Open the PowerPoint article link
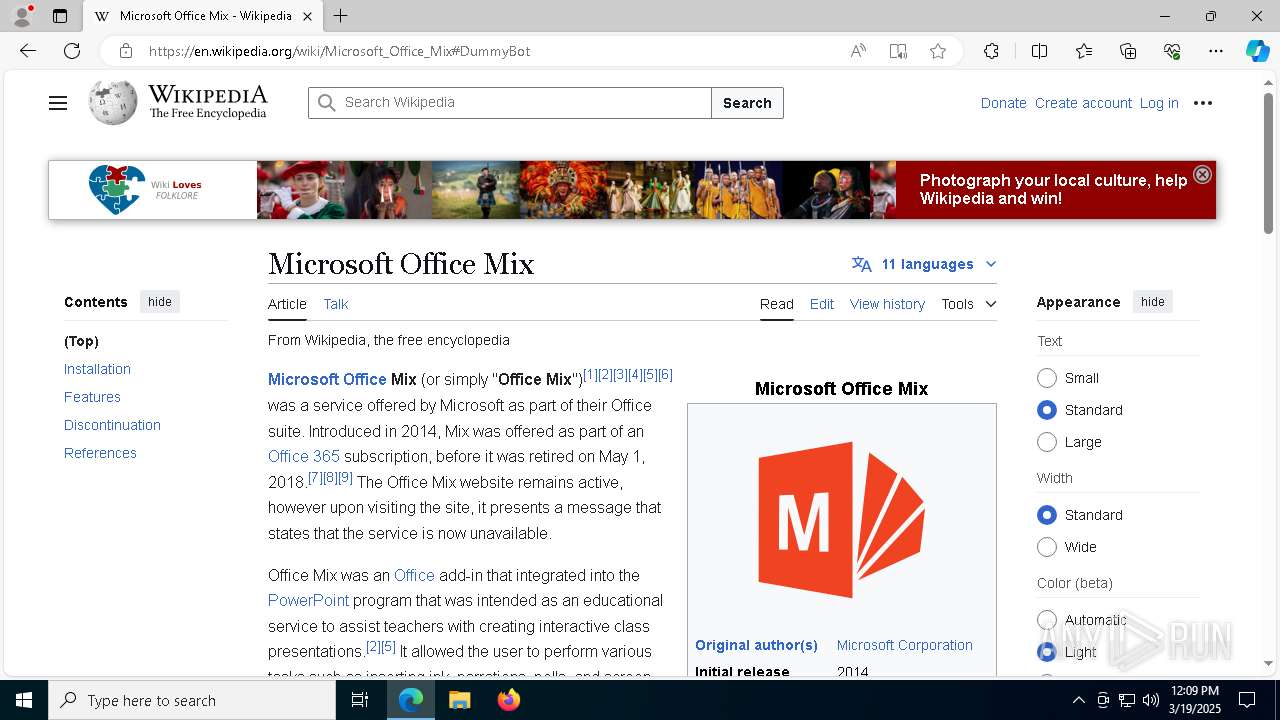The image size is (1280, 720). point(308,600)
